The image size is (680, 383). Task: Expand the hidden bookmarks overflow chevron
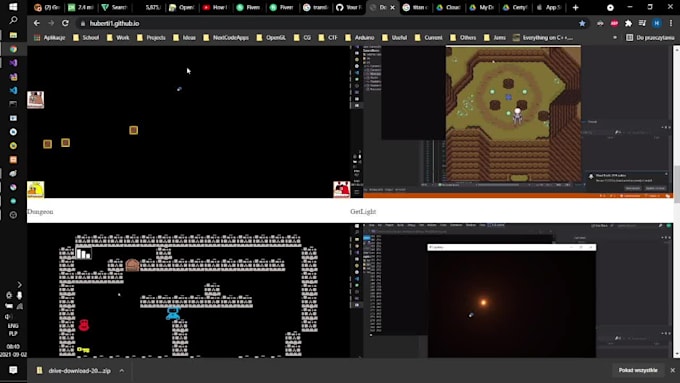point(615,38)
